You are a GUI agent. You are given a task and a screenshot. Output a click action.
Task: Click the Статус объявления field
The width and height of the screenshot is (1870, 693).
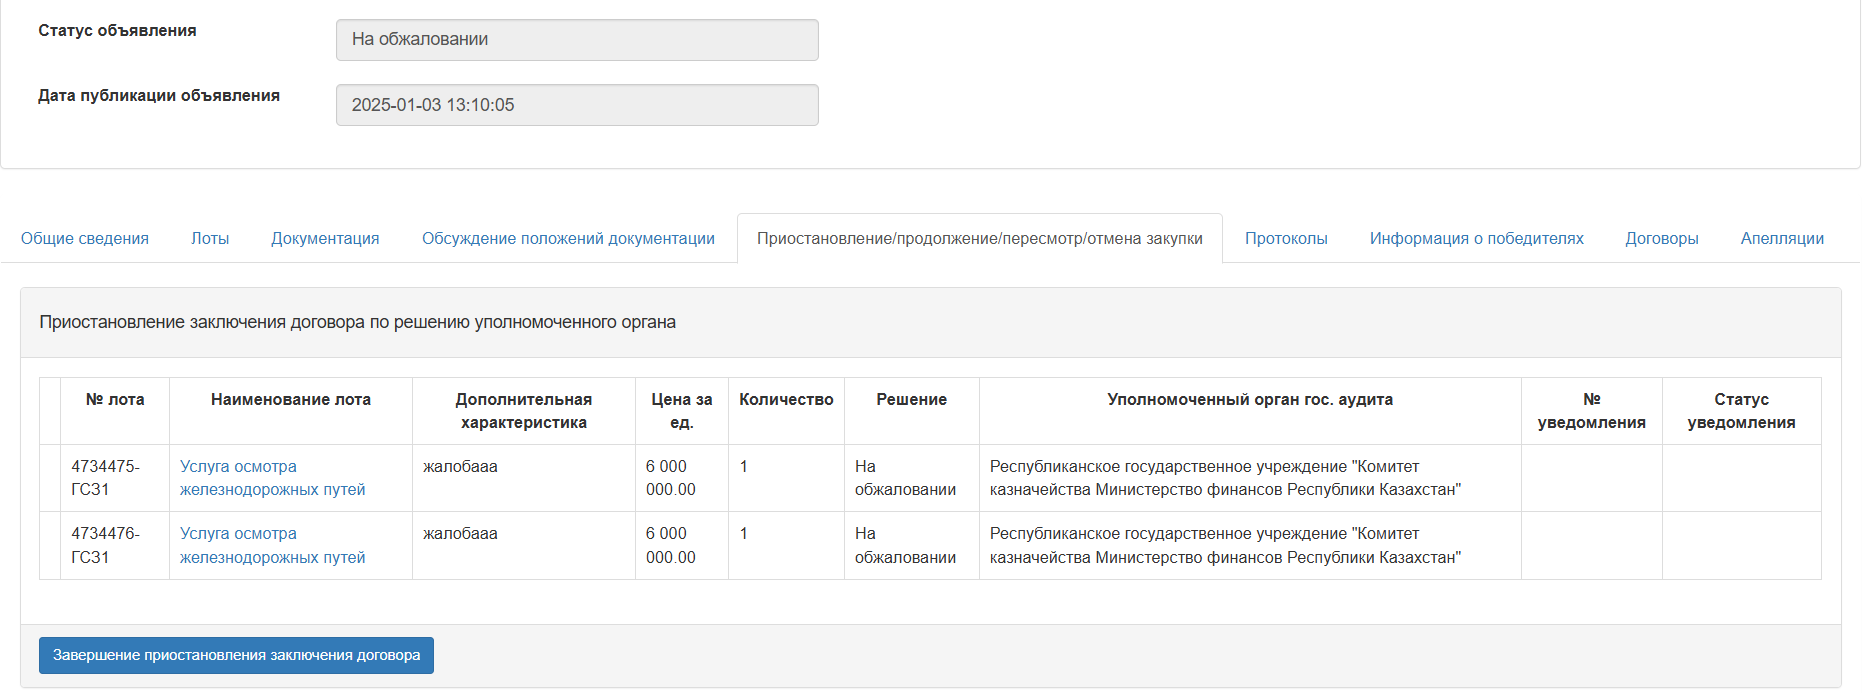click(x=577, y=40)
